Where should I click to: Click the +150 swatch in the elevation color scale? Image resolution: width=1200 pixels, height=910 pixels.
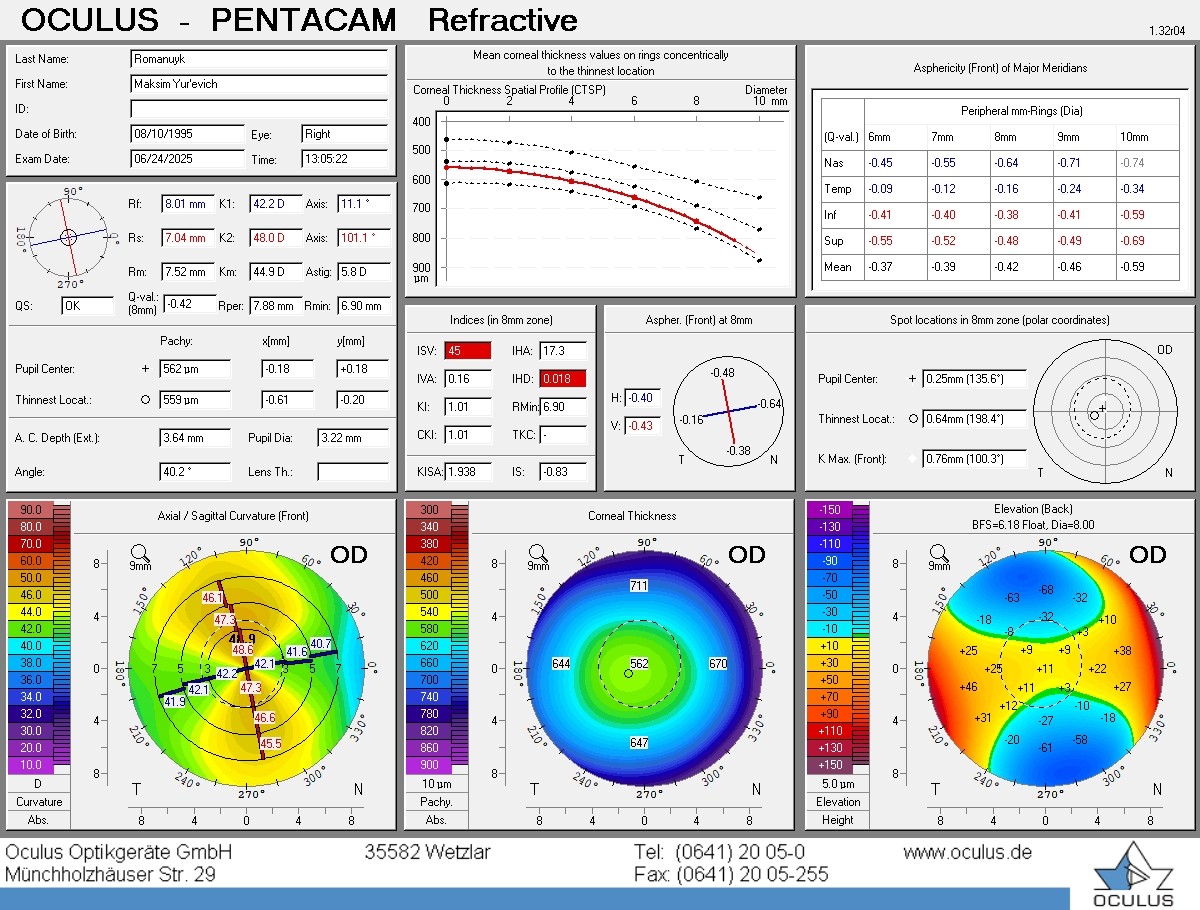coord(830,765)
